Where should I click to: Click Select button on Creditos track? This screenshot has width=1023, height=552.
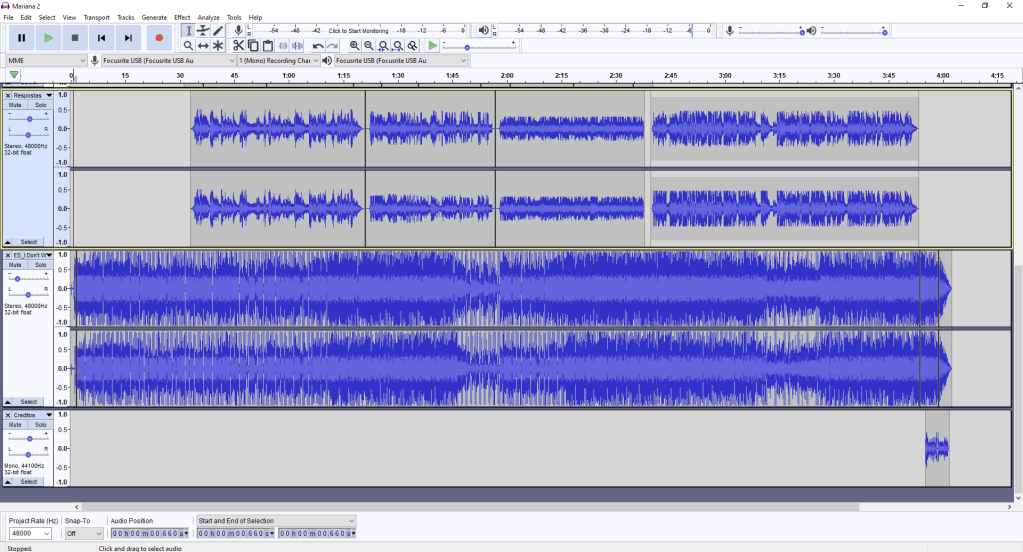[x=29, y=481]
